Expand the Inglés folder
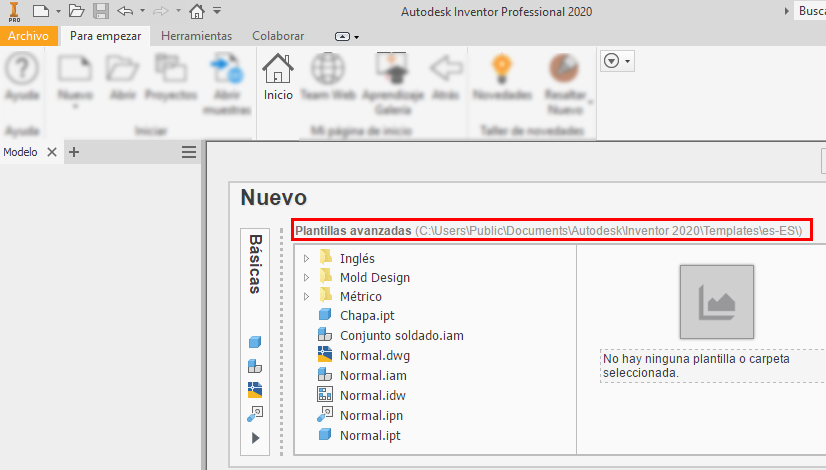Viewport: 826px width, 470px height. coord(306,259)
